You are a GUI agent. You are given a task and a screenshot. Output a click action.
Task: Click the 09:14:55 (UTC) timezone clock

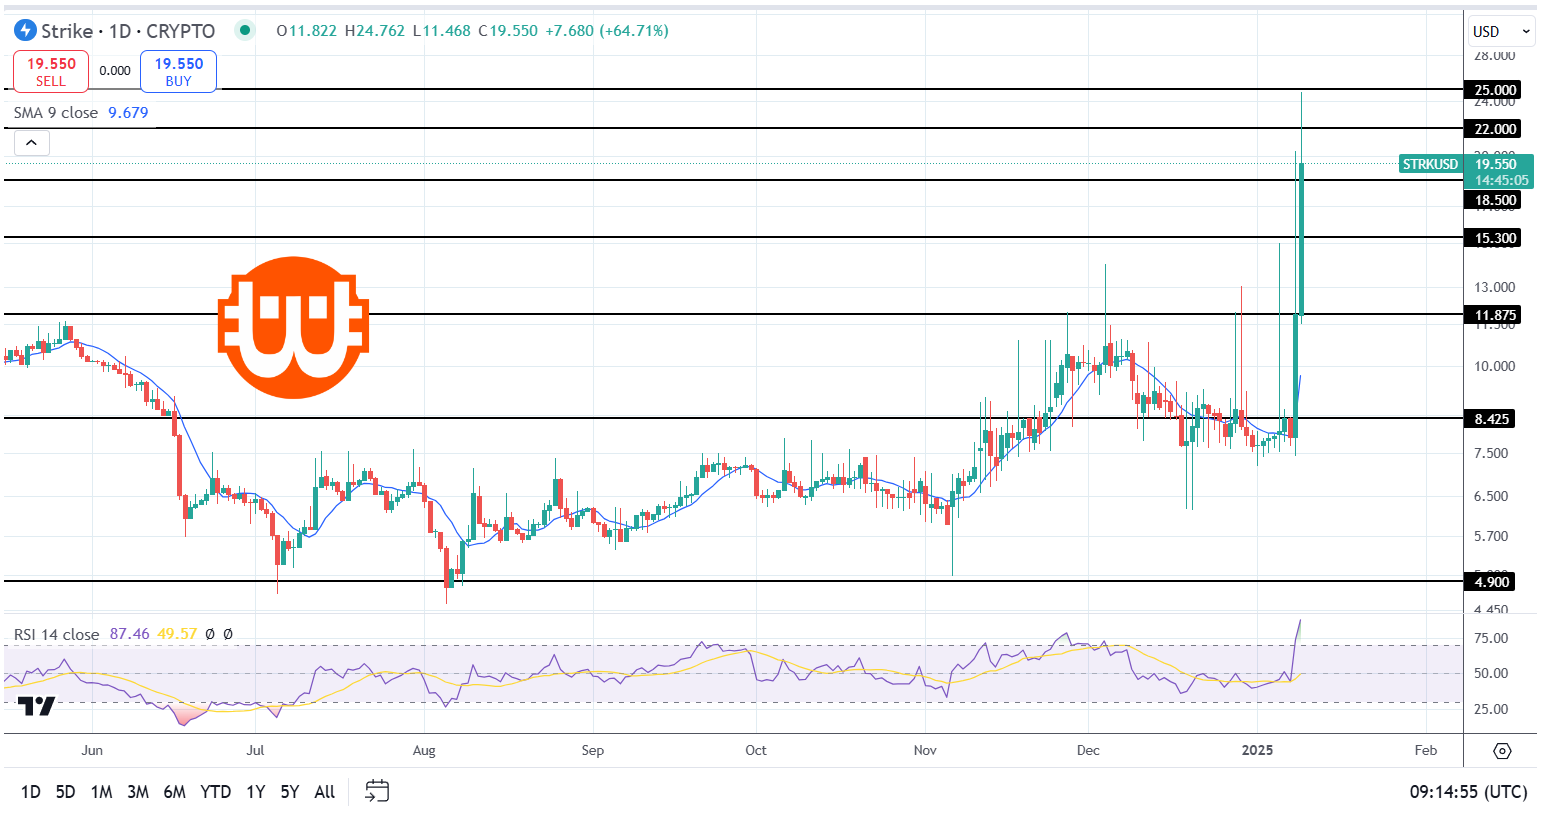pyautogui.click(x=1468, y=792)
